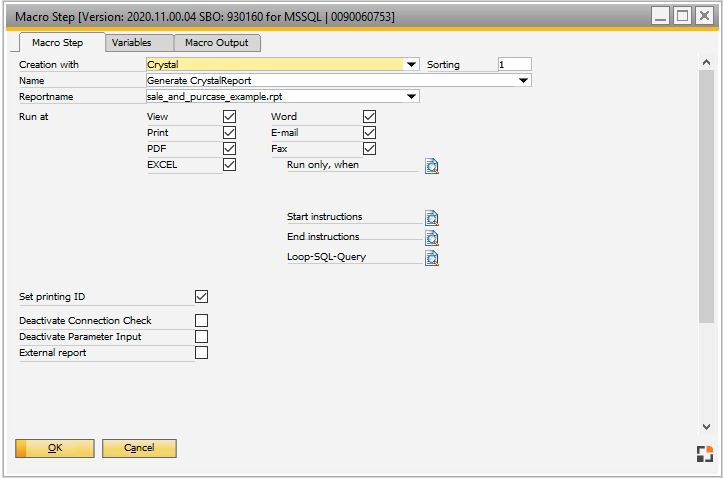This screenshot has width=723, height=478.
Task: Open the Macro Output tab
Action: pos(217,43)
